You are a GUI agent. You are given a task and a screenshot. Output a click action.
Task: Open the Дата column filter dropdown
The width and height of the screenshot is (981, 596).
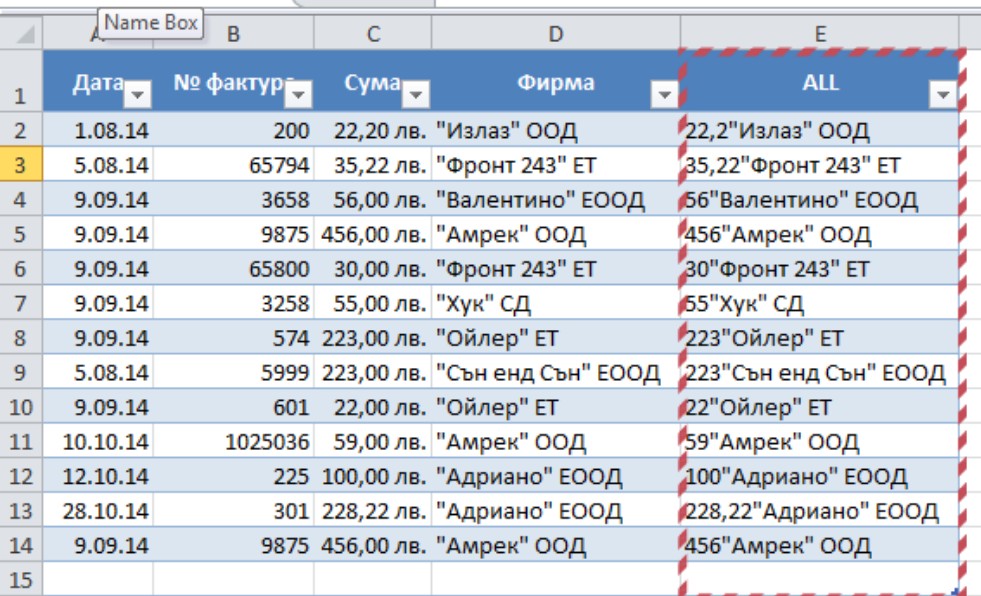137,94
